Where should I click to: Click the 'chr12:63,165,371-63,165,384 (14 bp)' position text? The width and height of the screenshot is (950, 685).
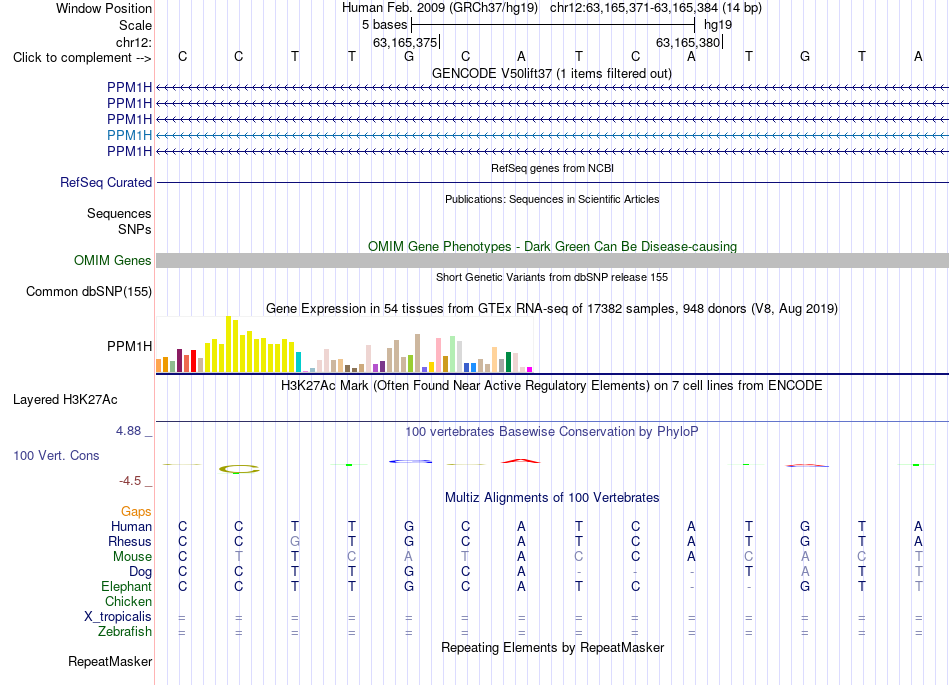point(656,8)
